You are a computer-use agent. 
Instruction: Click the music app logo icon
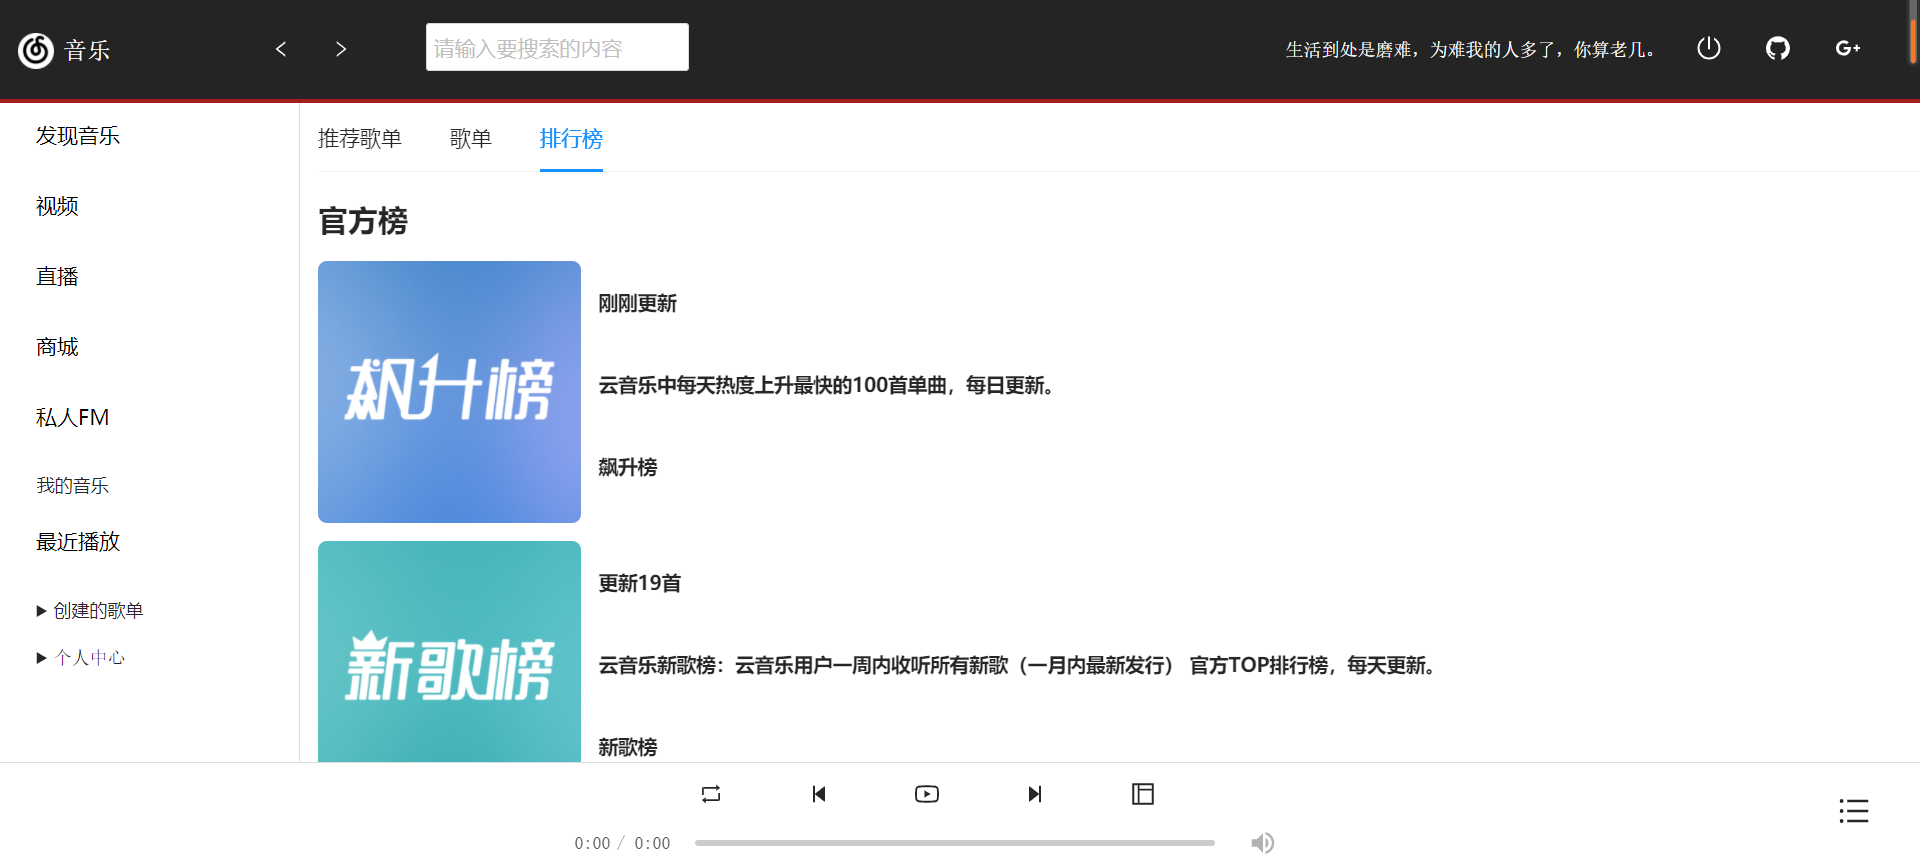(36, 50)
